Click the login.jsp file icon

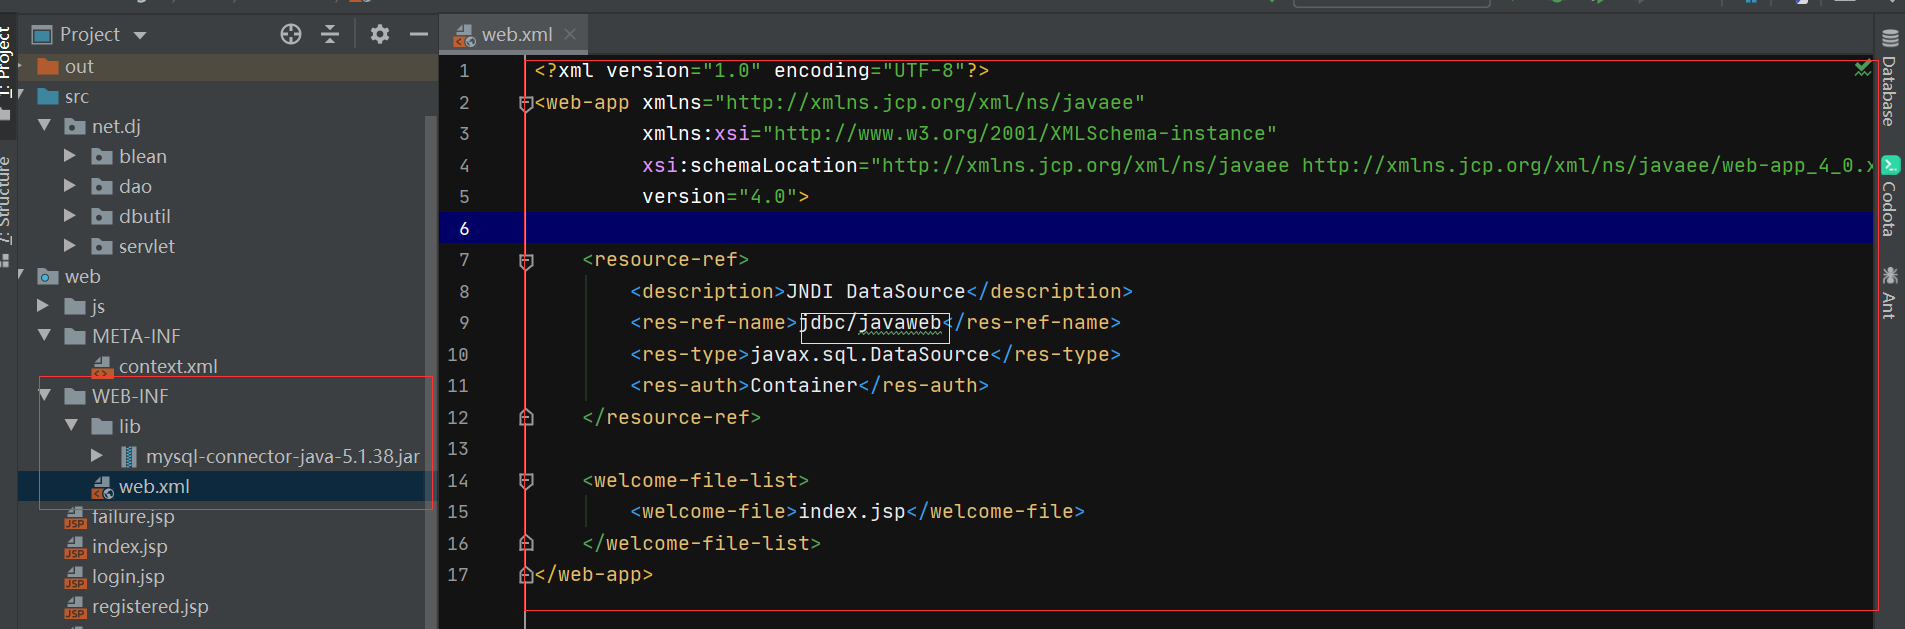coord(75,578)
